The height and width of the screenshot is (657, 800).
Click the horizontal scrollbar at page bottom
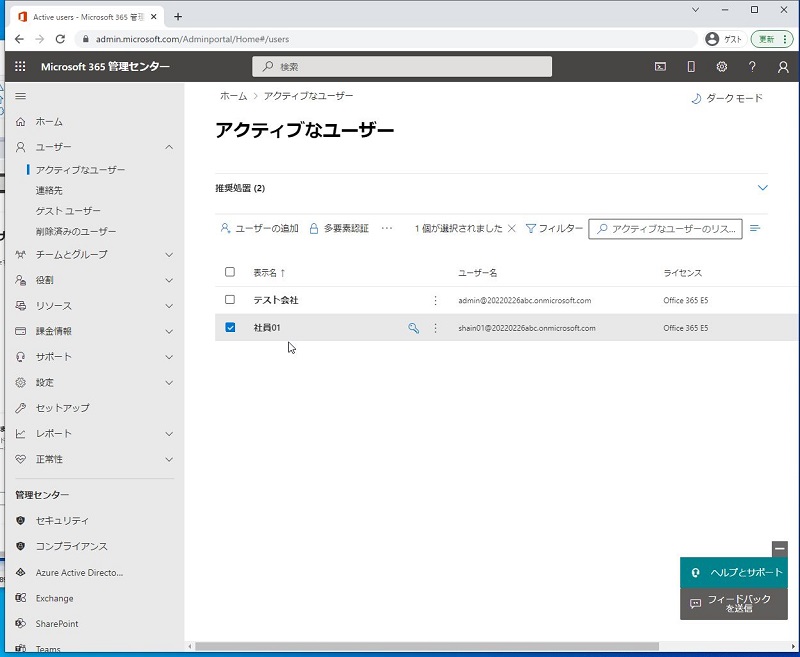tap(427, 646)
